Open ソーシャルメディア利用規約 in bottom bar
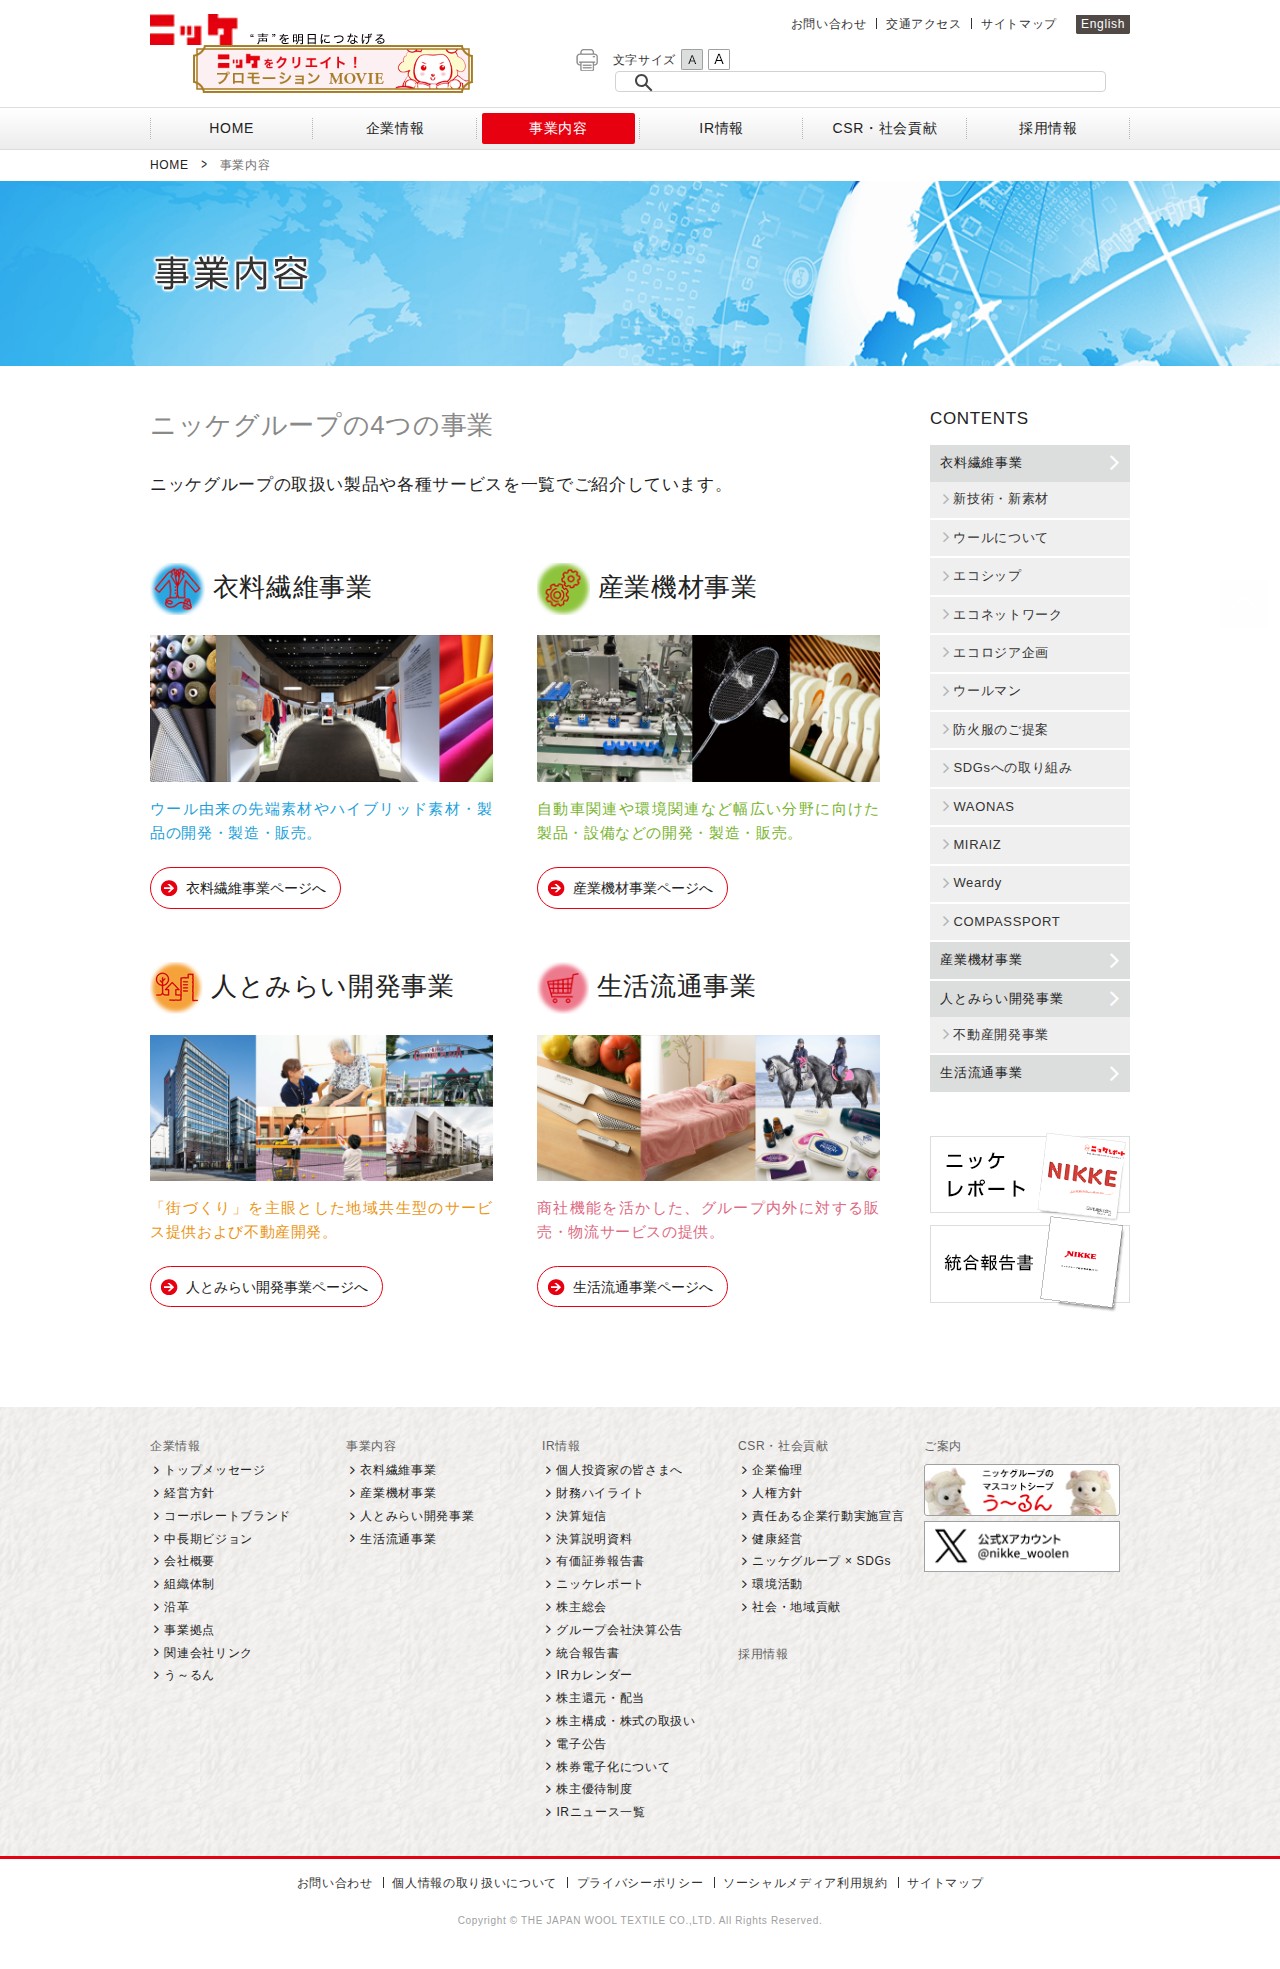 (x=805, y=1883)
